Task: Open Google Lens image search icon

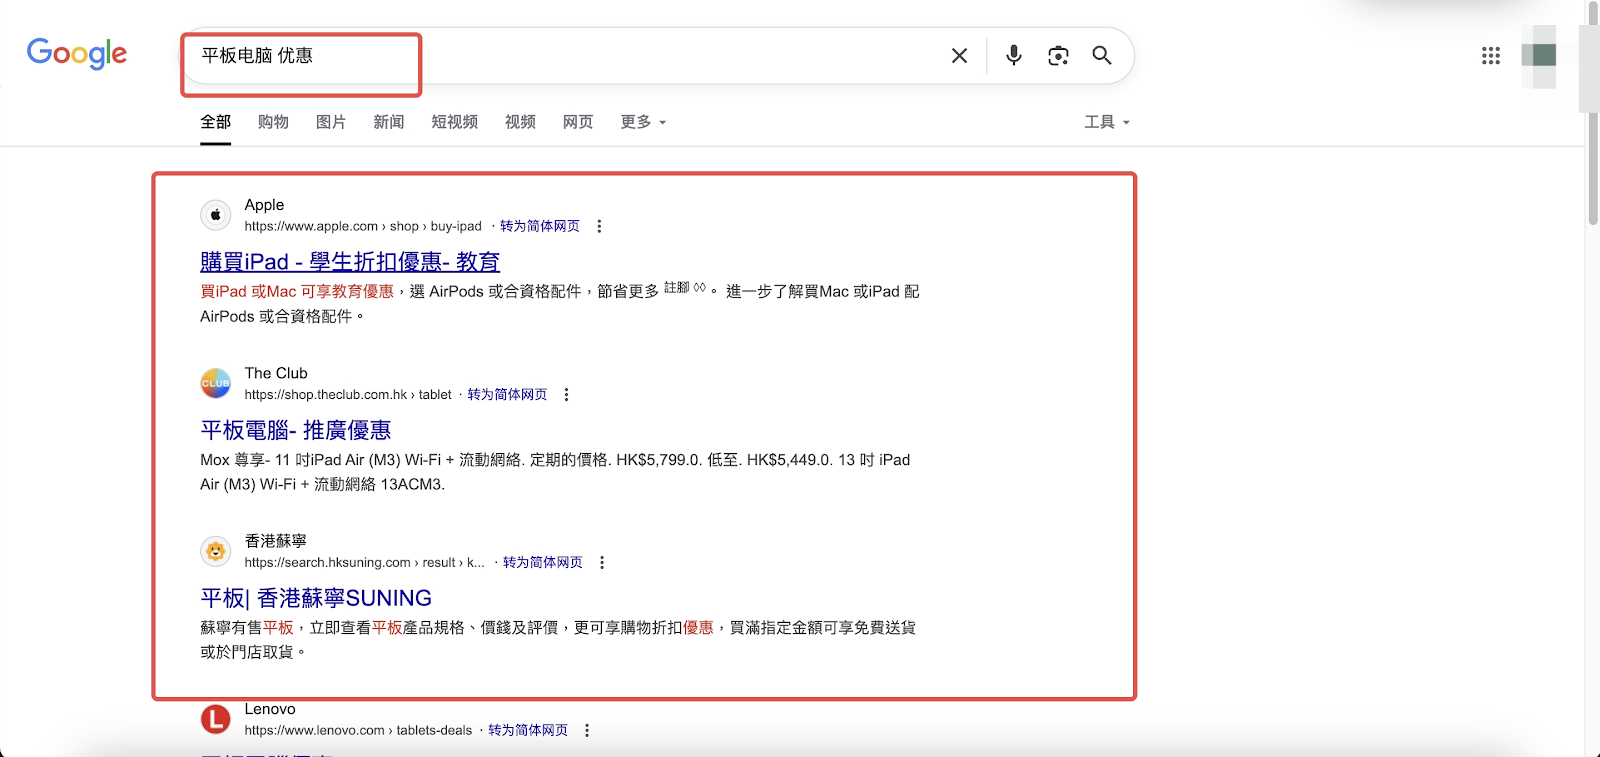Action: click(1058, 56)
